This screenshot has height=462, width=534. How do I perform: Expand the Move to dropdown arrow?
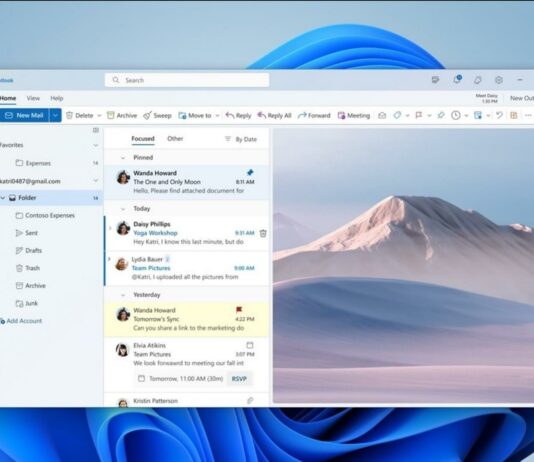[x=217, y=116]
